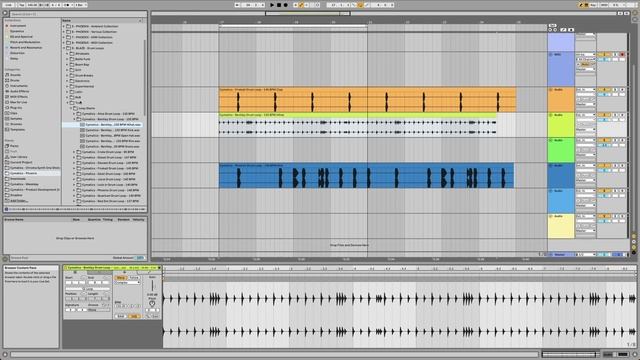Screen dimensions: 640x360
Task: Select the Master track header
Action: point(561,254)
